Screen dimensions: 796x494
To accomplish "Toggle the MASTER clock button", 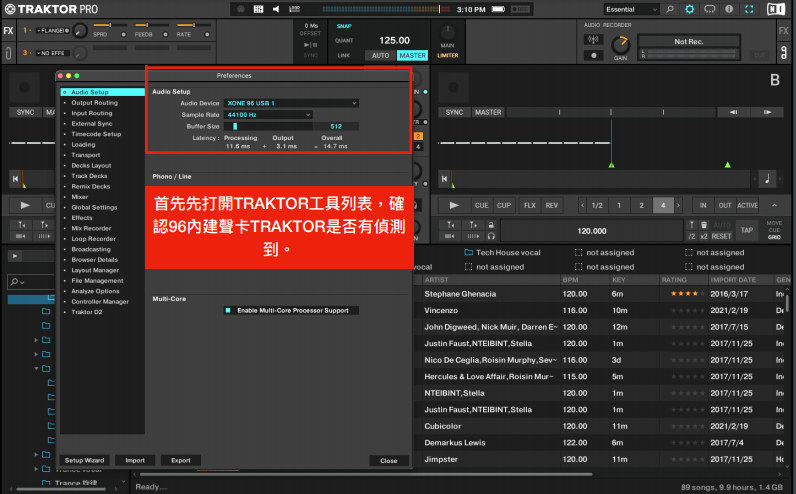I will pyautogui.click(x=412, y=55).
